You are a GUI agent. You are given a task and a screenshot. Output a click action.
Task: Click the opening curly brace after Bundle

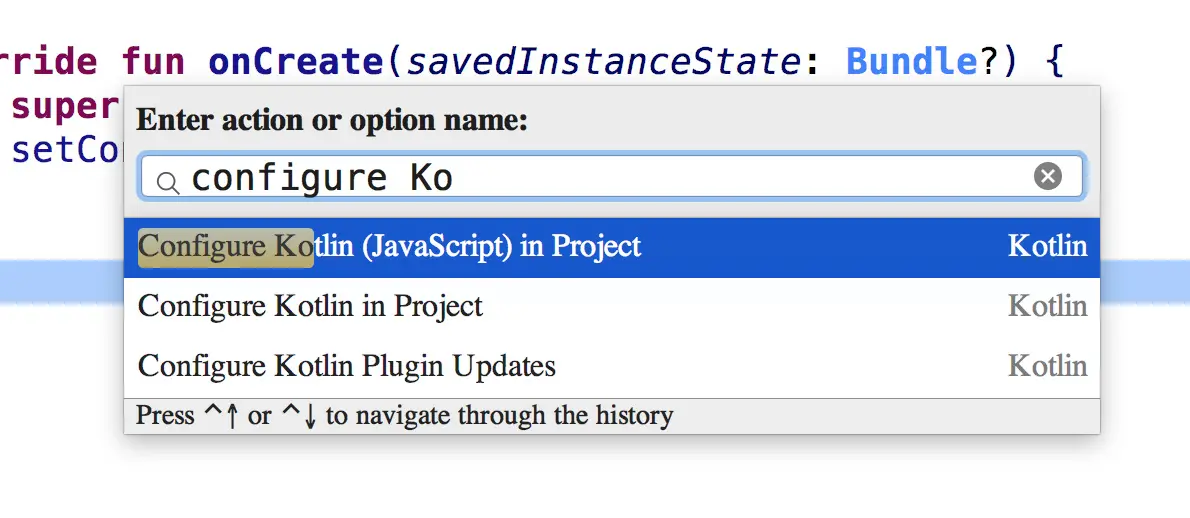(x=1053, y=62)
